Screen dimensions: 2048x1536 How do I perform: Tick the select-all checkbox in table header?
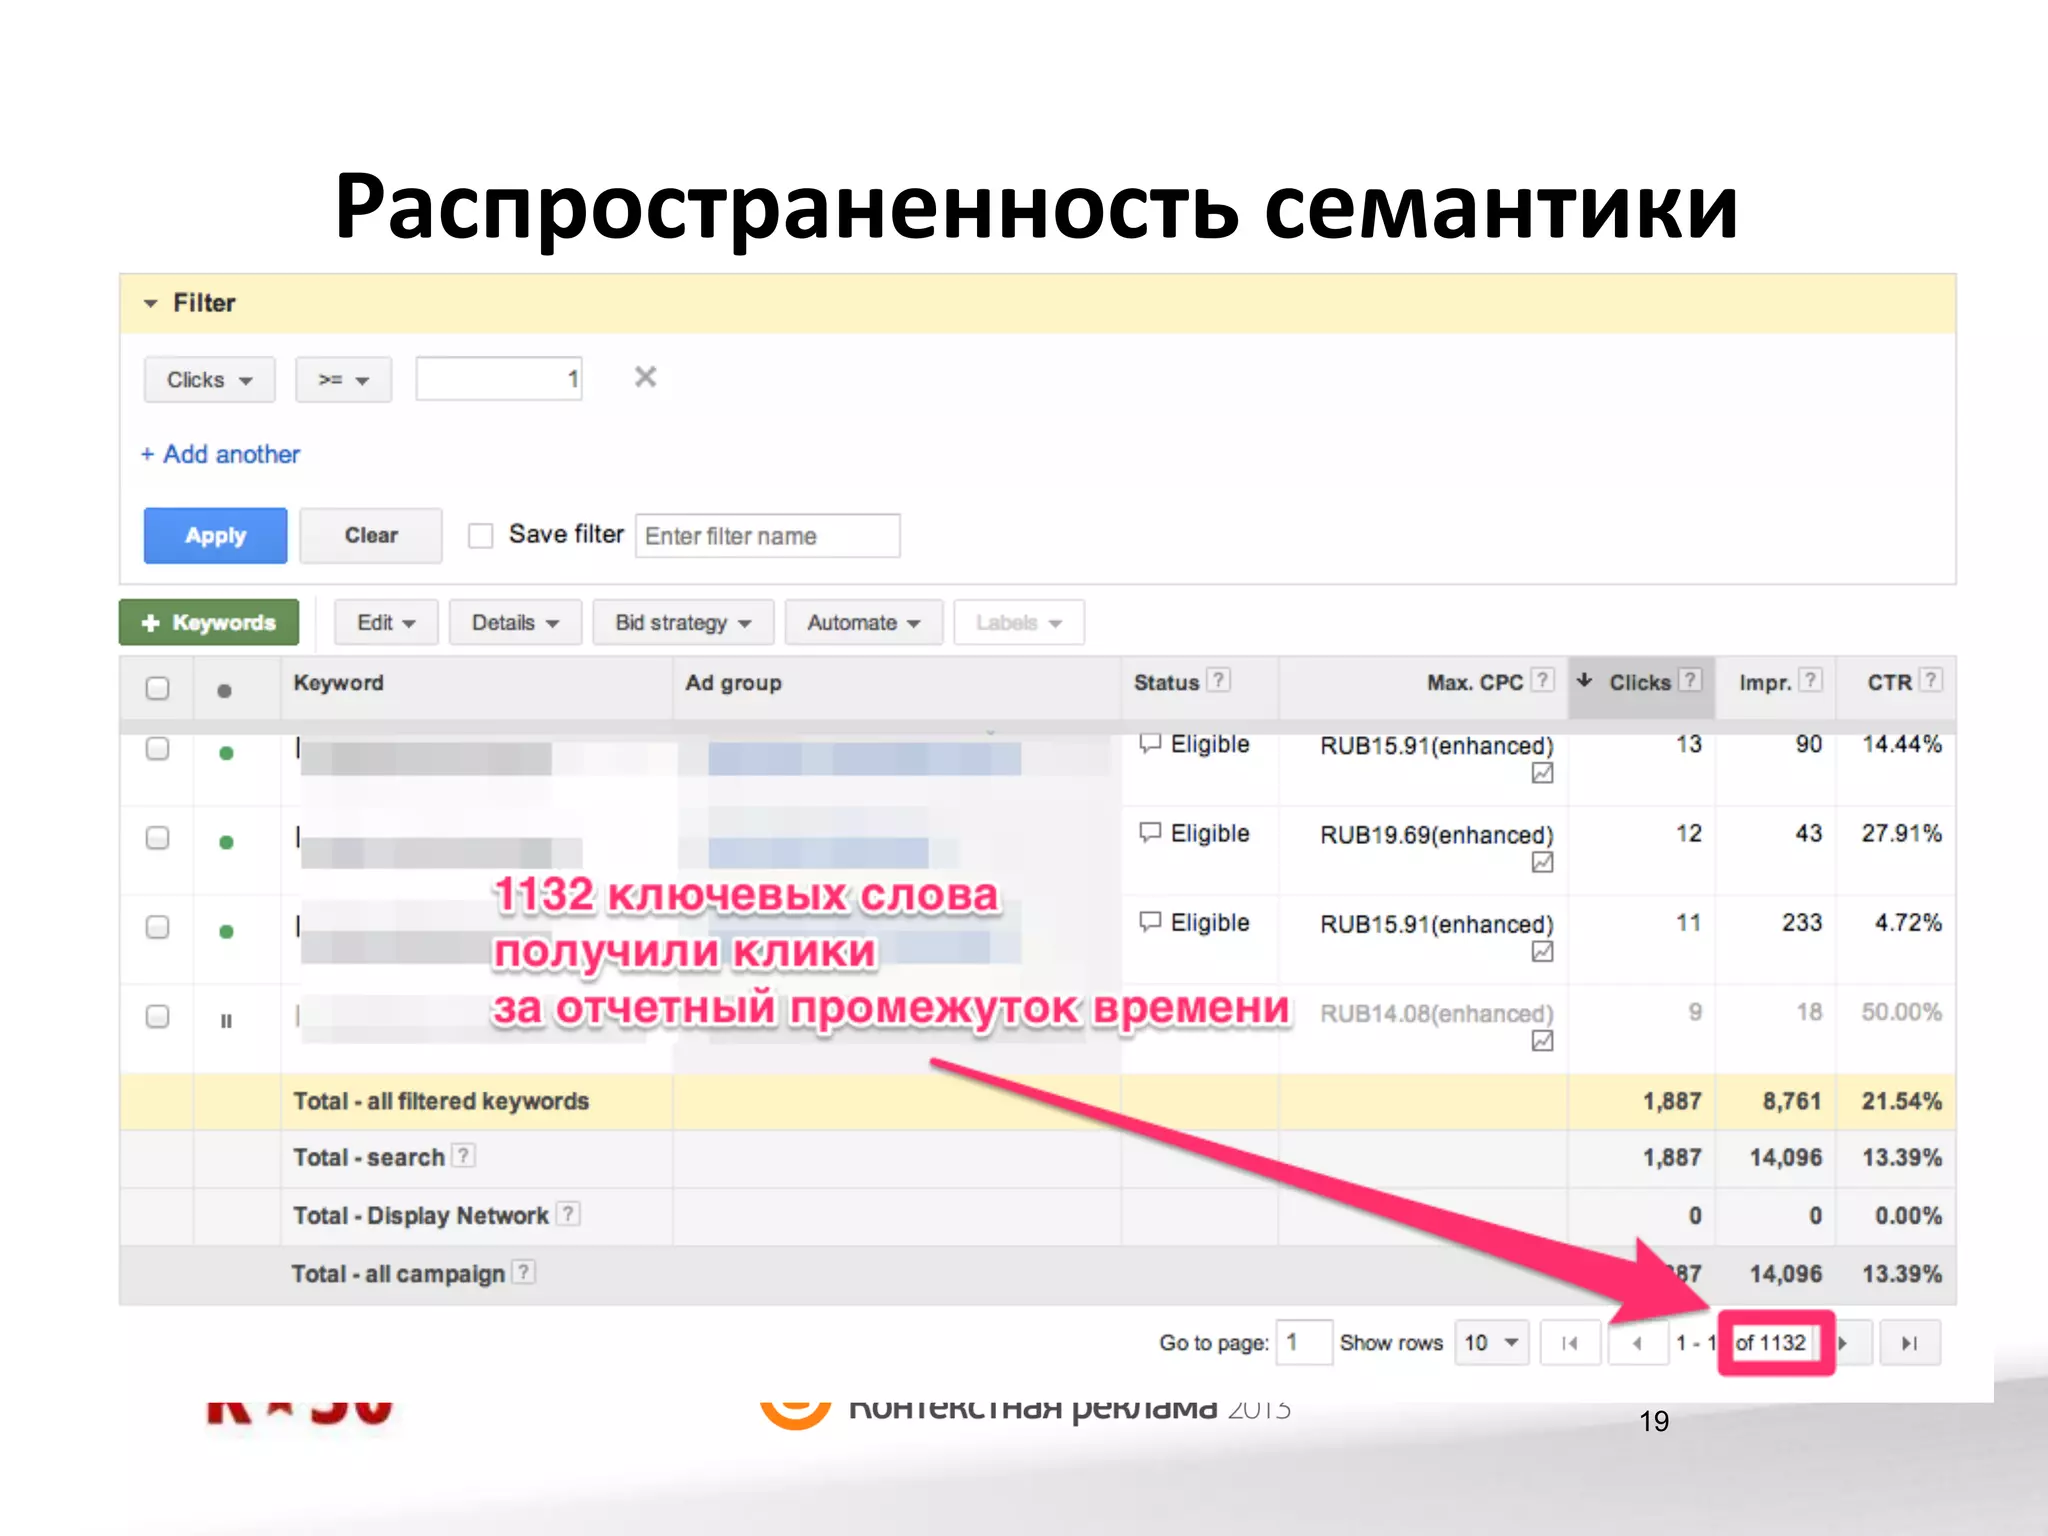coord(157,688)
